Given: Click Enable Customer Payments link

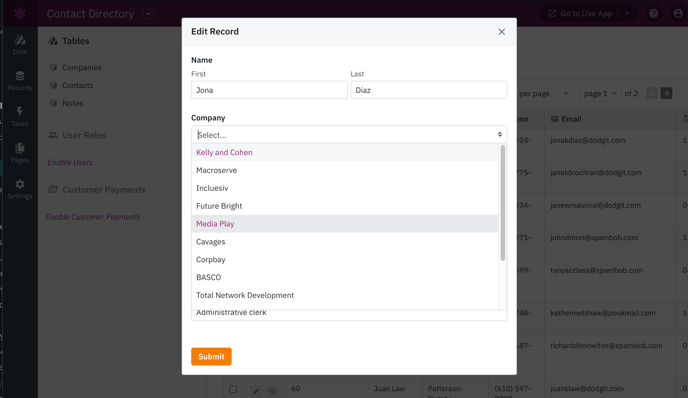Looking at the screenshot, I should (93, 217).
